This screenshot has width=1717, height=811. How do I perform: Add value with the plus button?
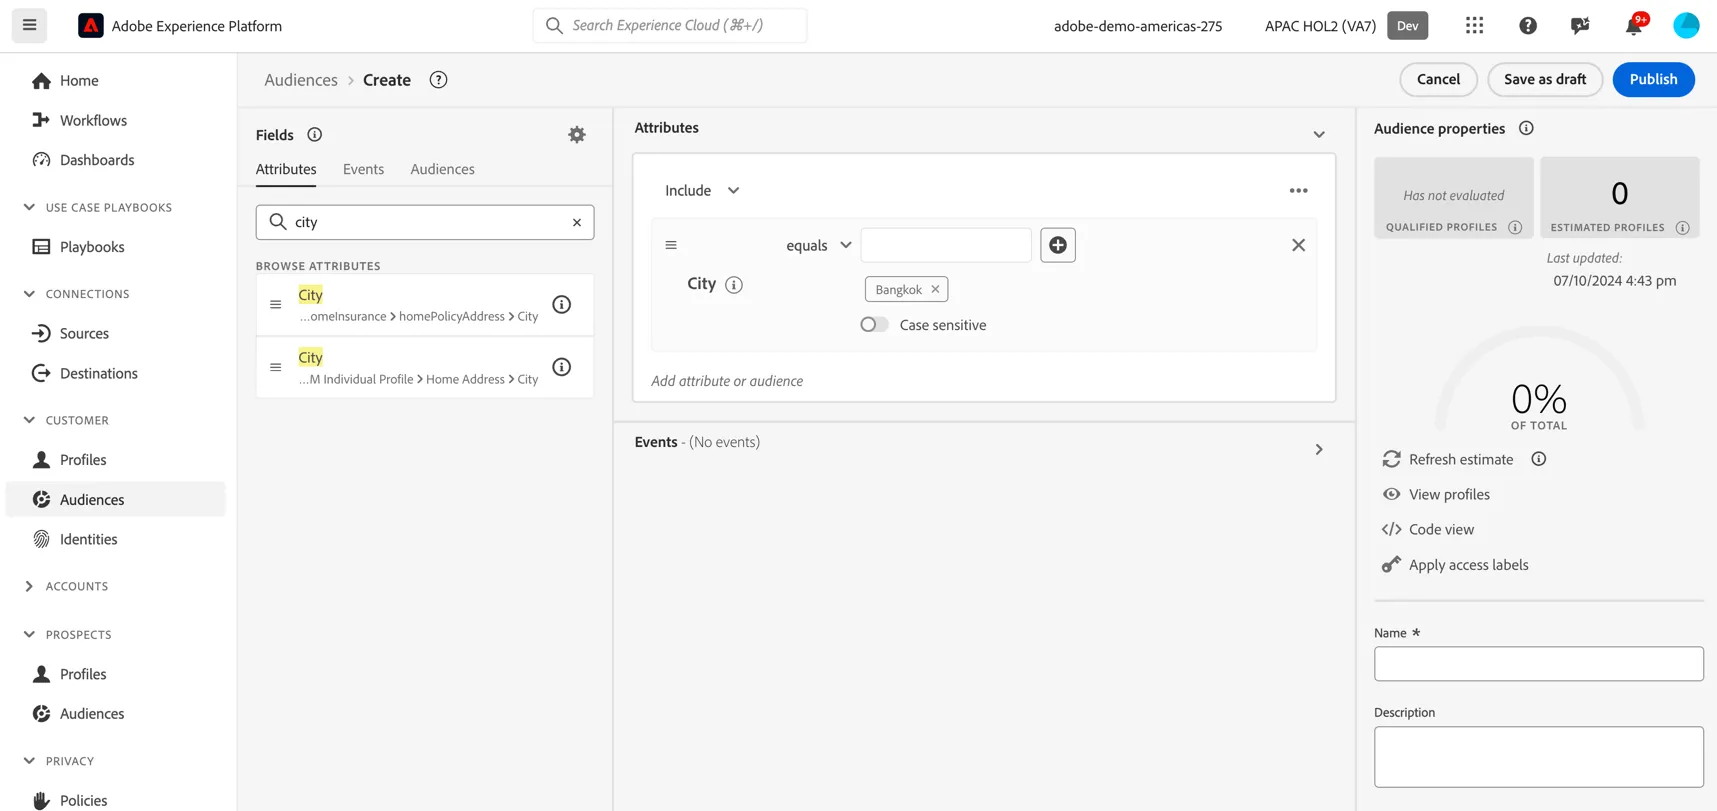point(1058,245)
